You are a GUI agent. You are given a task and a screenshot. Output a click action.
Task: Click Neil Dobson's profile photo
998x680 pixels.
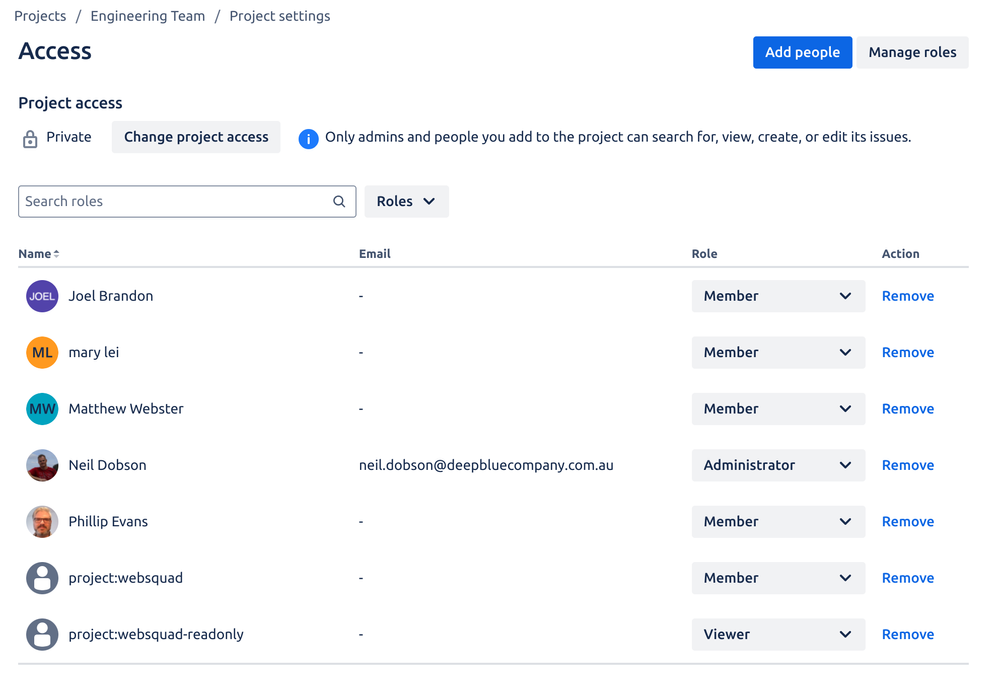click(x=42, y=465)
